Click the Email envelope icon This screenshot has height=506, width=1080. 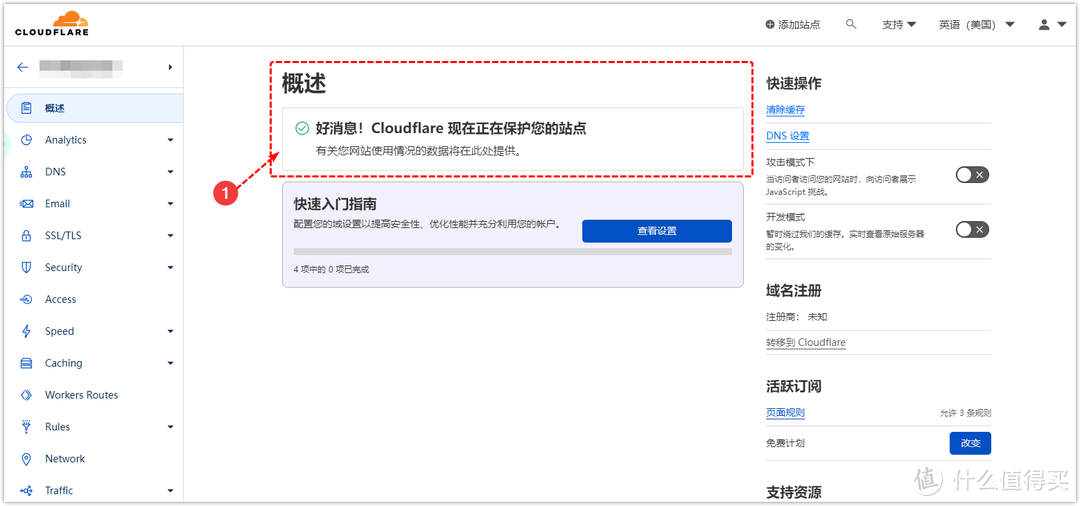(27, 204)
